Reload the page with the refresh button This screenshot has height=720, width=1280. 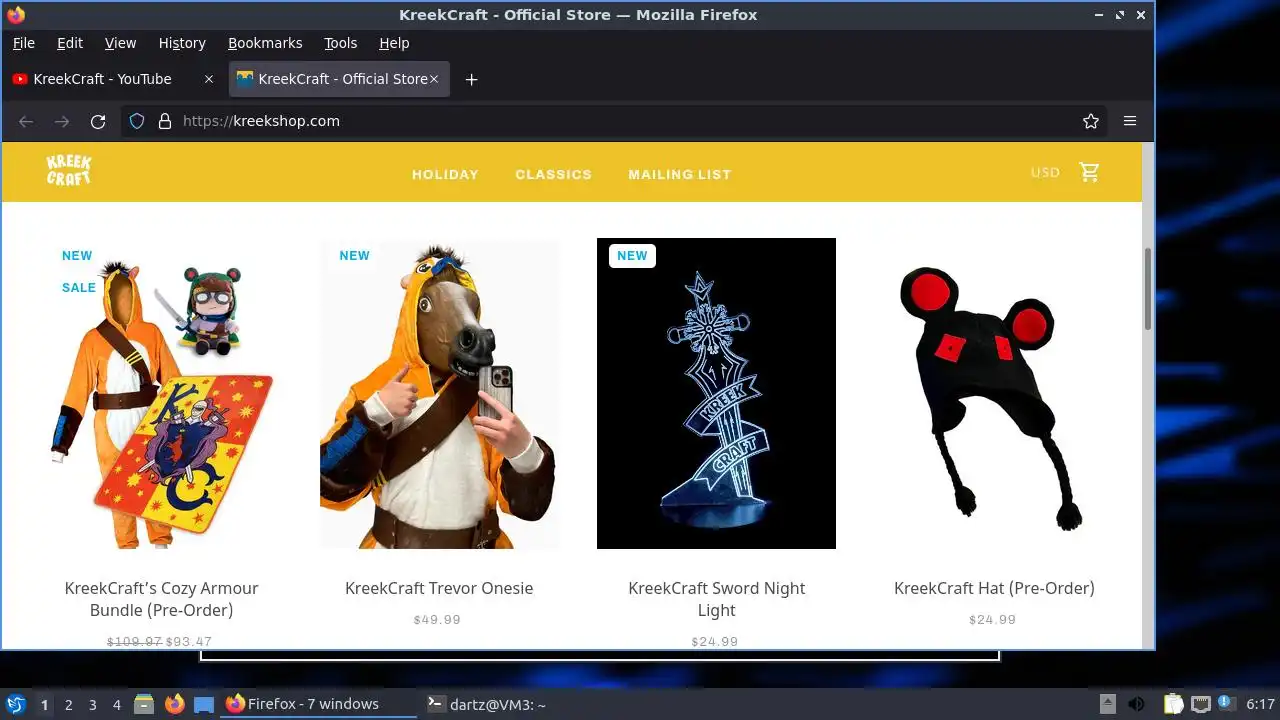point(98,121)
